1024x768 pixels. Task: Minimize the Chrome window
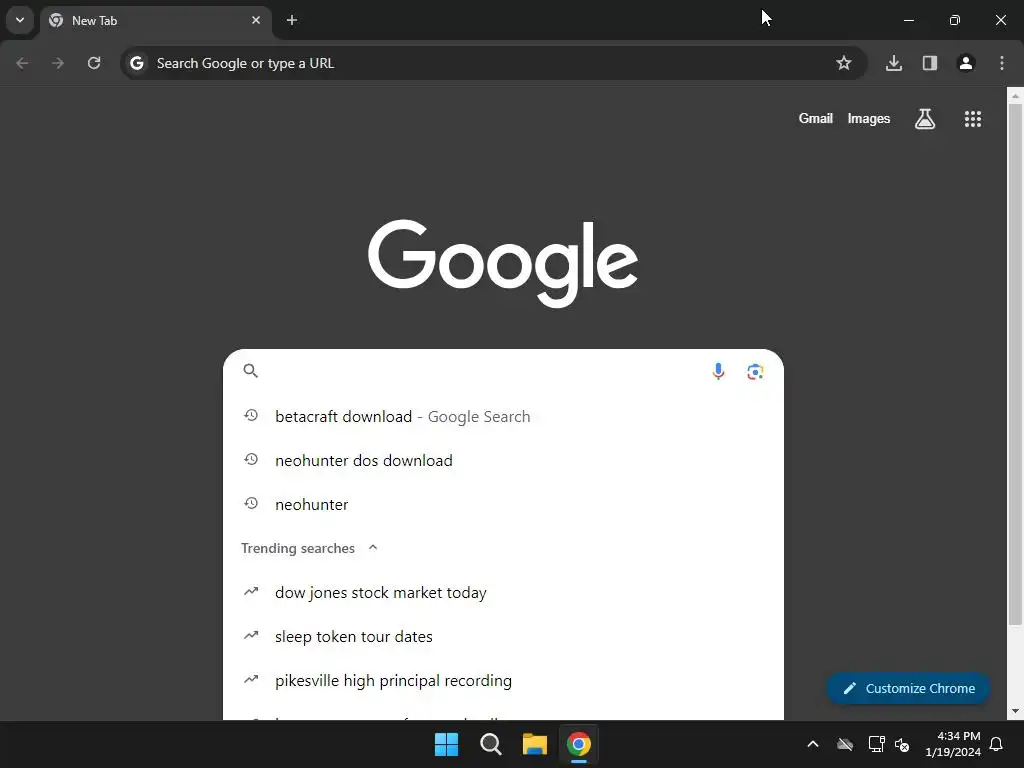[x=908, y=20]
